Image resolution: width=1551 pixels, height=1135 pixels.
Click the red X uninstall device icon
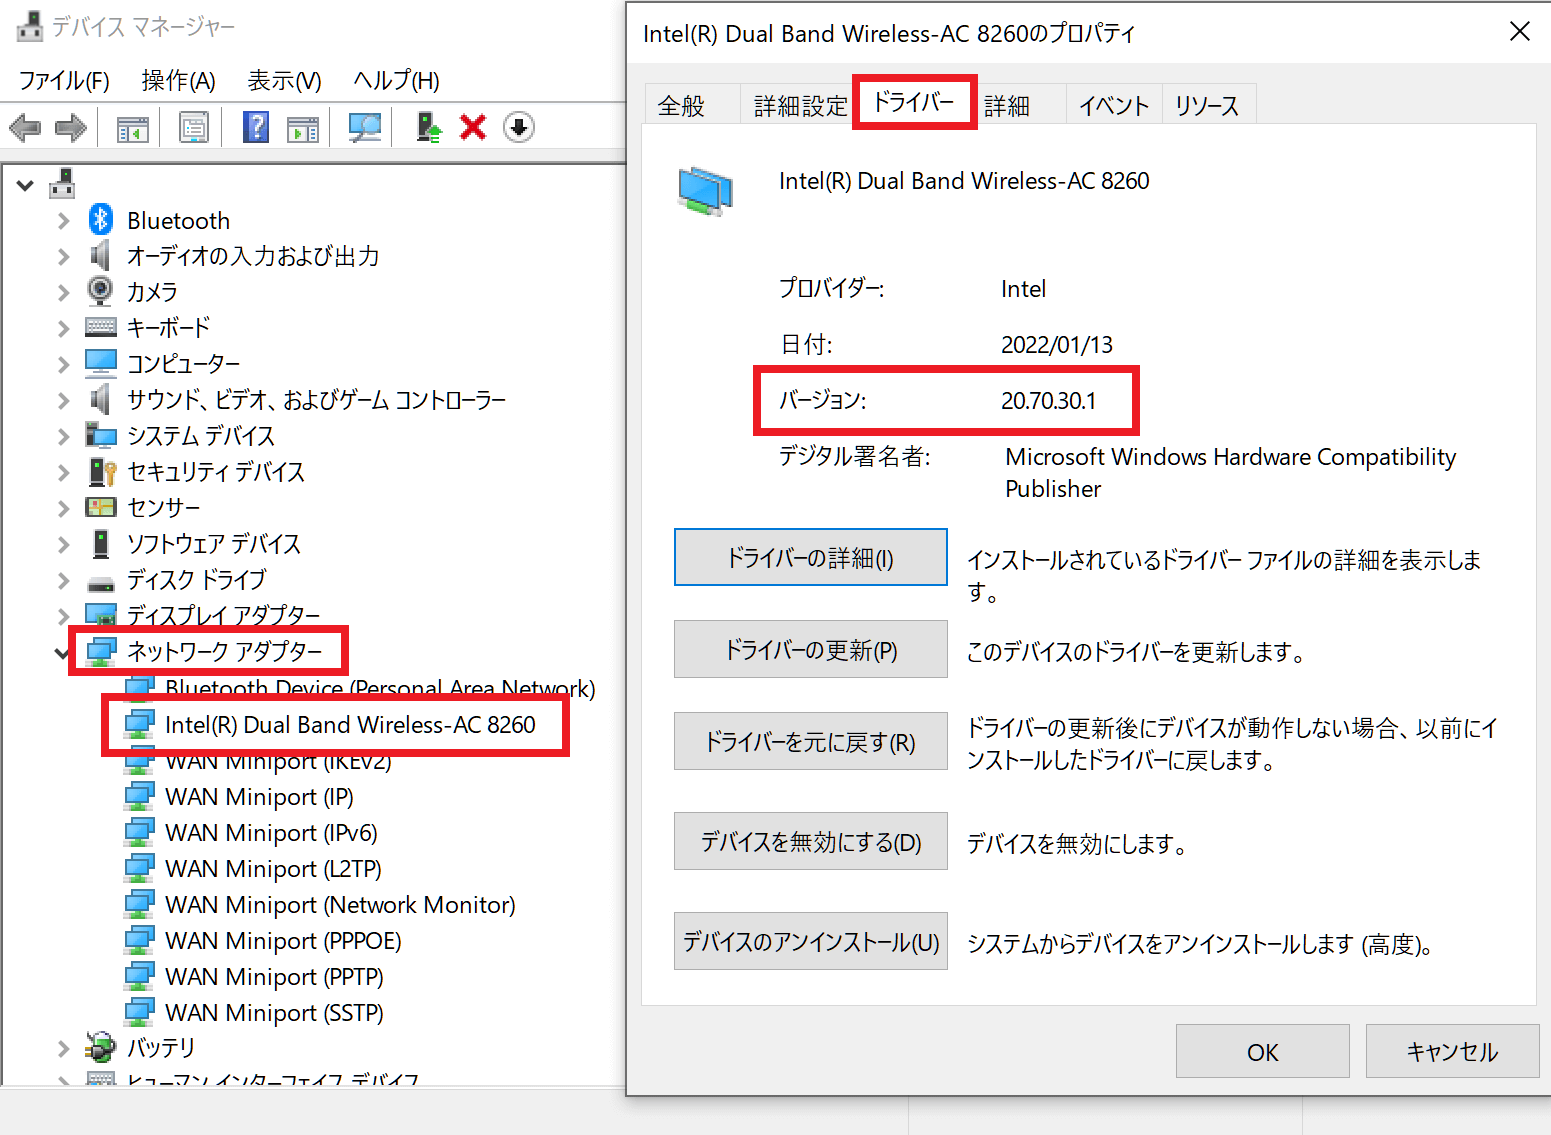point(473,127)
